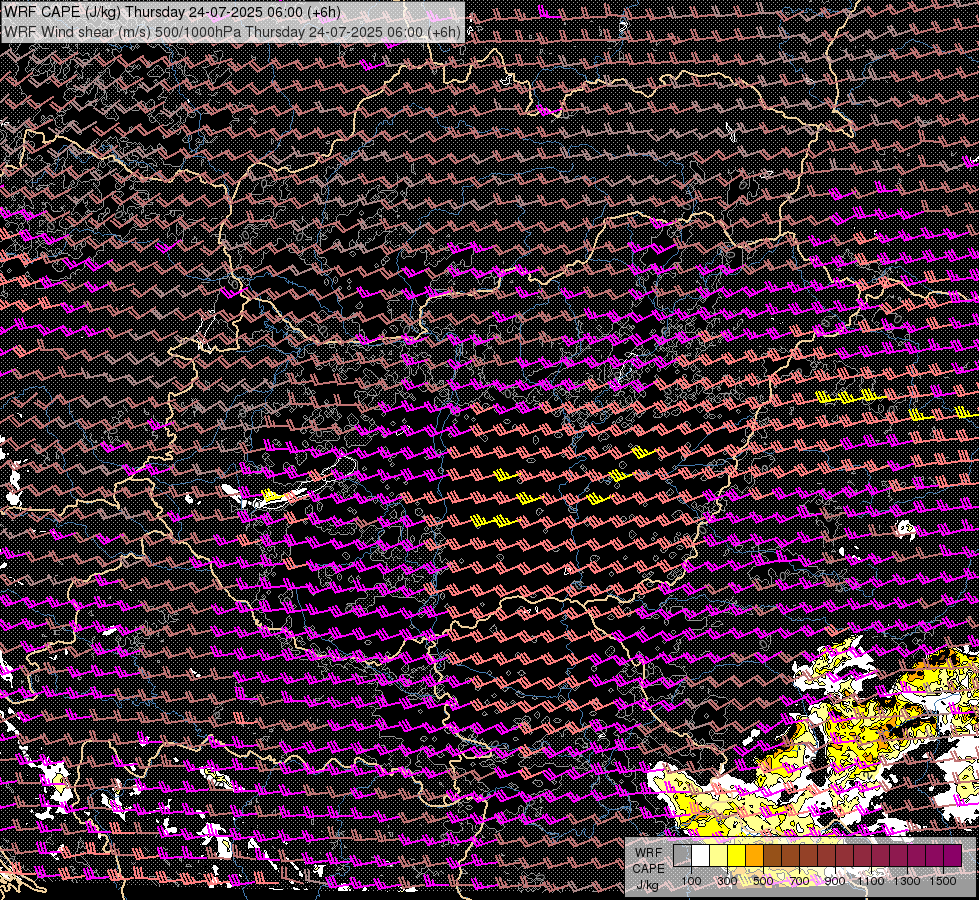Select the gray legend swatch below 100
The width and height of the screenshot is (979, 900).
(x=682, y=855)
